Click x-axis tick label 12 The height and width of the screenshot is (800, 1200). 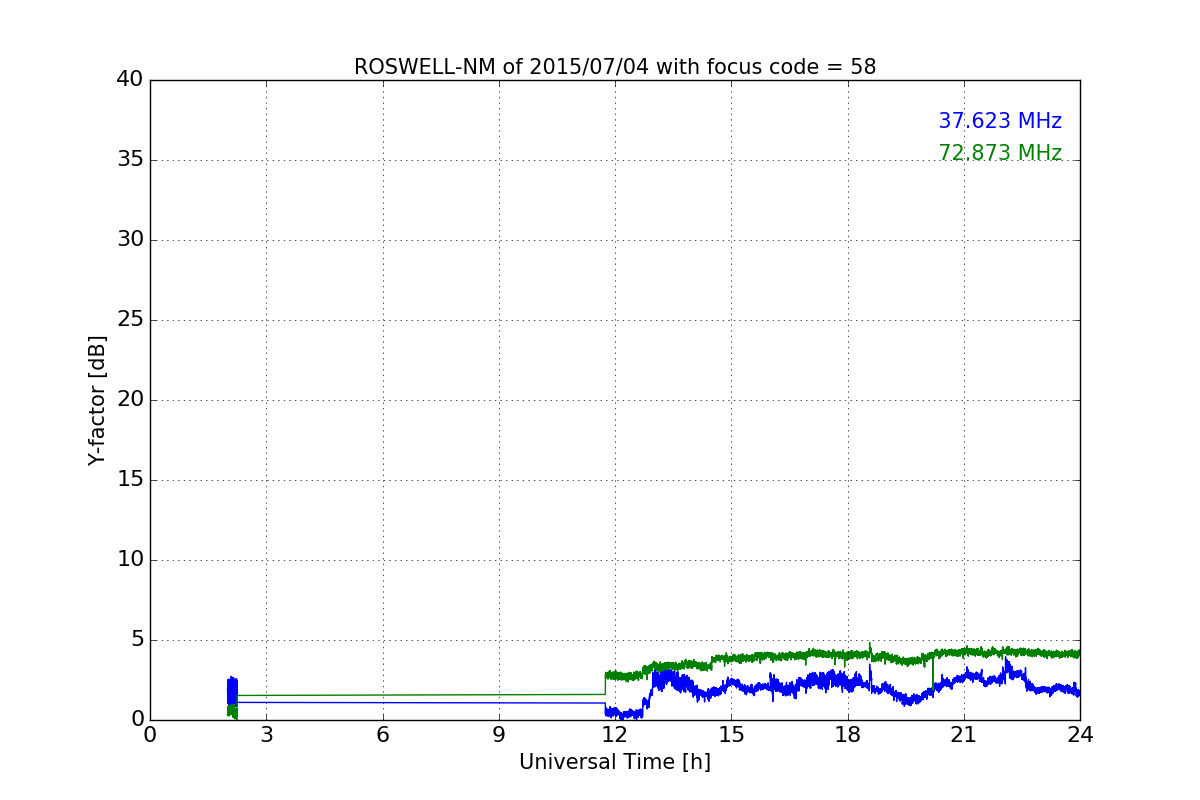(x=615, y=735)
